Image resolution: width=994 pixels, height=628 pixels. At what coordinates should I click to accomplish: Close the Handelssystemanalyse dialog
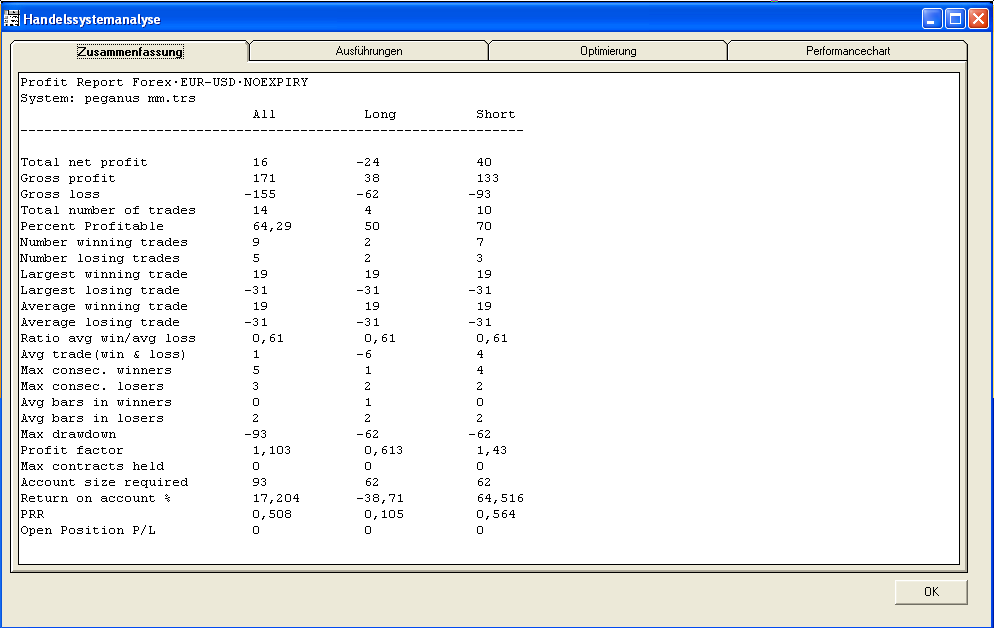978,19
